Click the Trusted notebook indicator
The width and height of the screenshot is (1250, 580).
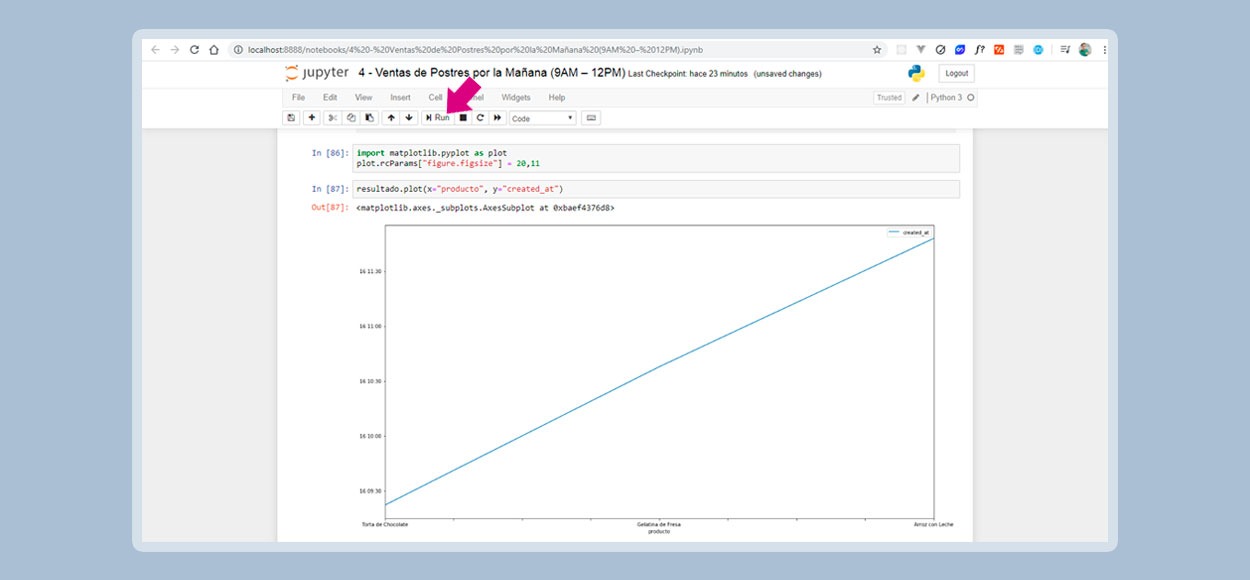click(x=889, y=98)
